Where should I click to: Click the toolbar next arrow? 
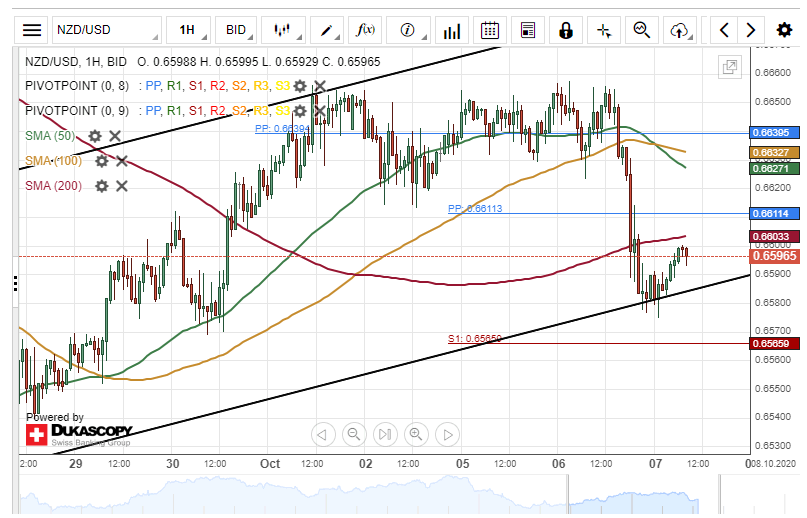pos(751,30)
